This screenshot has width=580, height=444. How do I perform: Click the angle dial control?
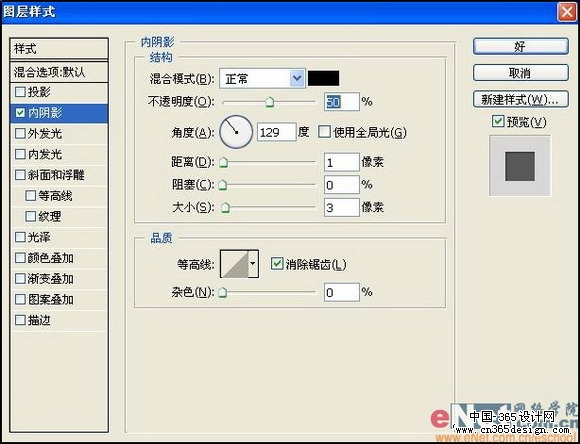coord(236,132)
